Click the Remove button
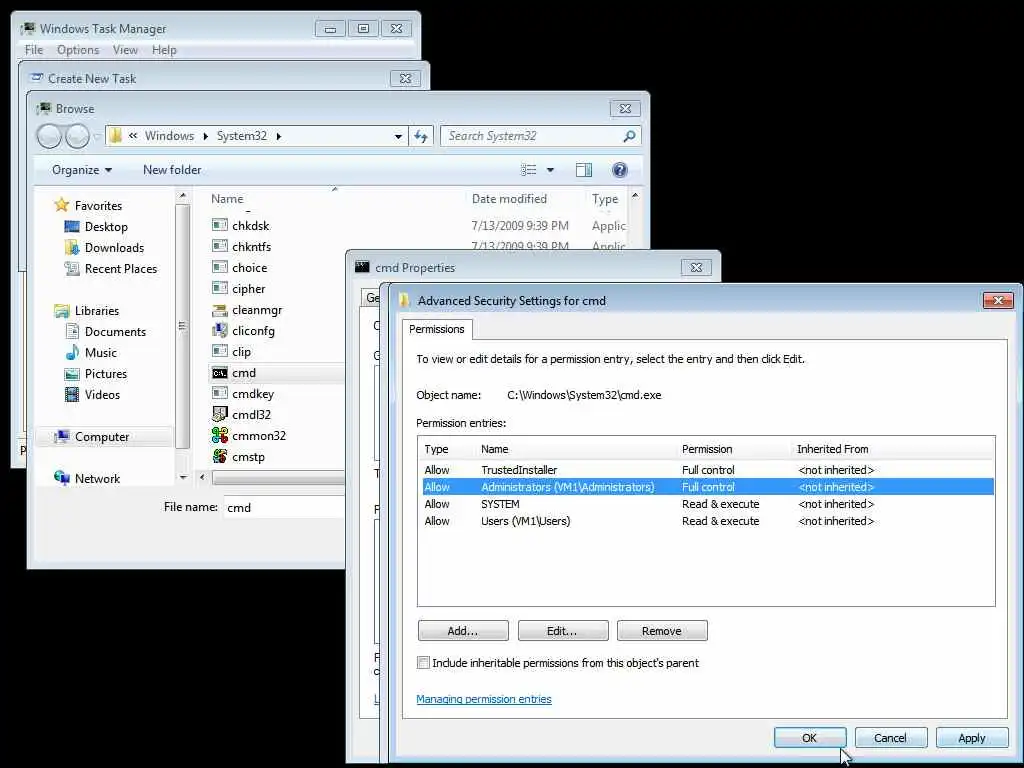Screen dimensions: 1024x768 [662, 631]
